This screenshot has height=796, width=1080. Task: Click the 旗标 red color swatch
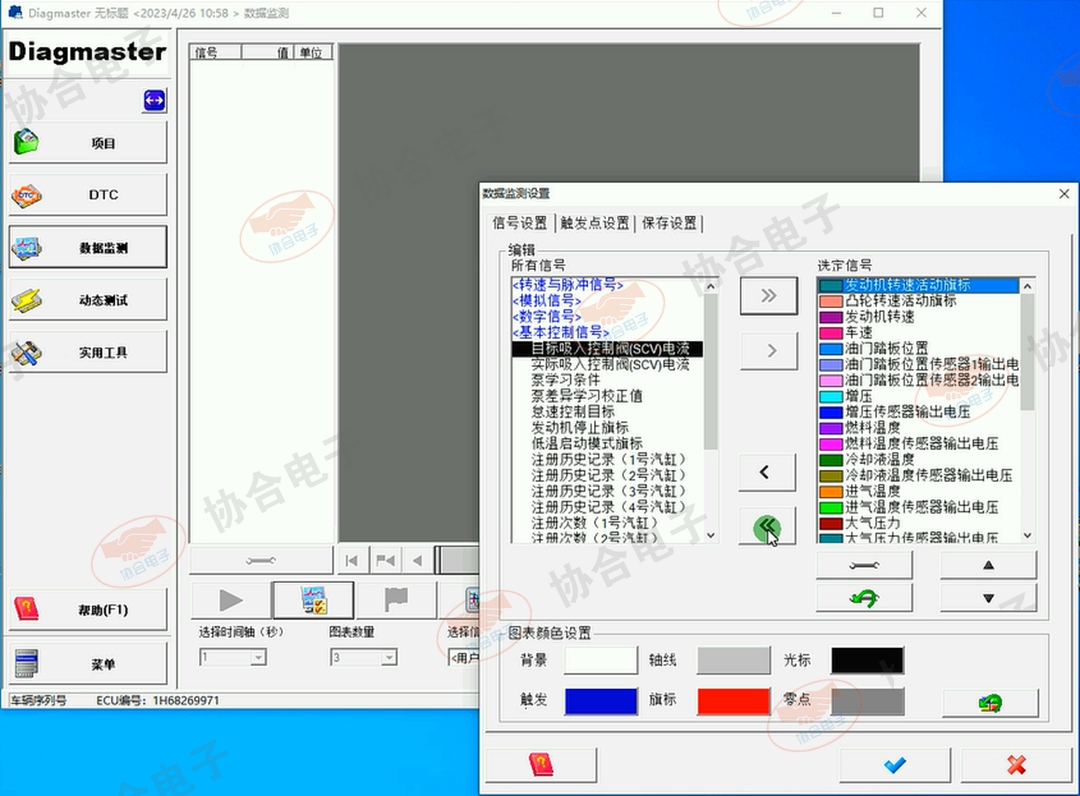point(734,701)
